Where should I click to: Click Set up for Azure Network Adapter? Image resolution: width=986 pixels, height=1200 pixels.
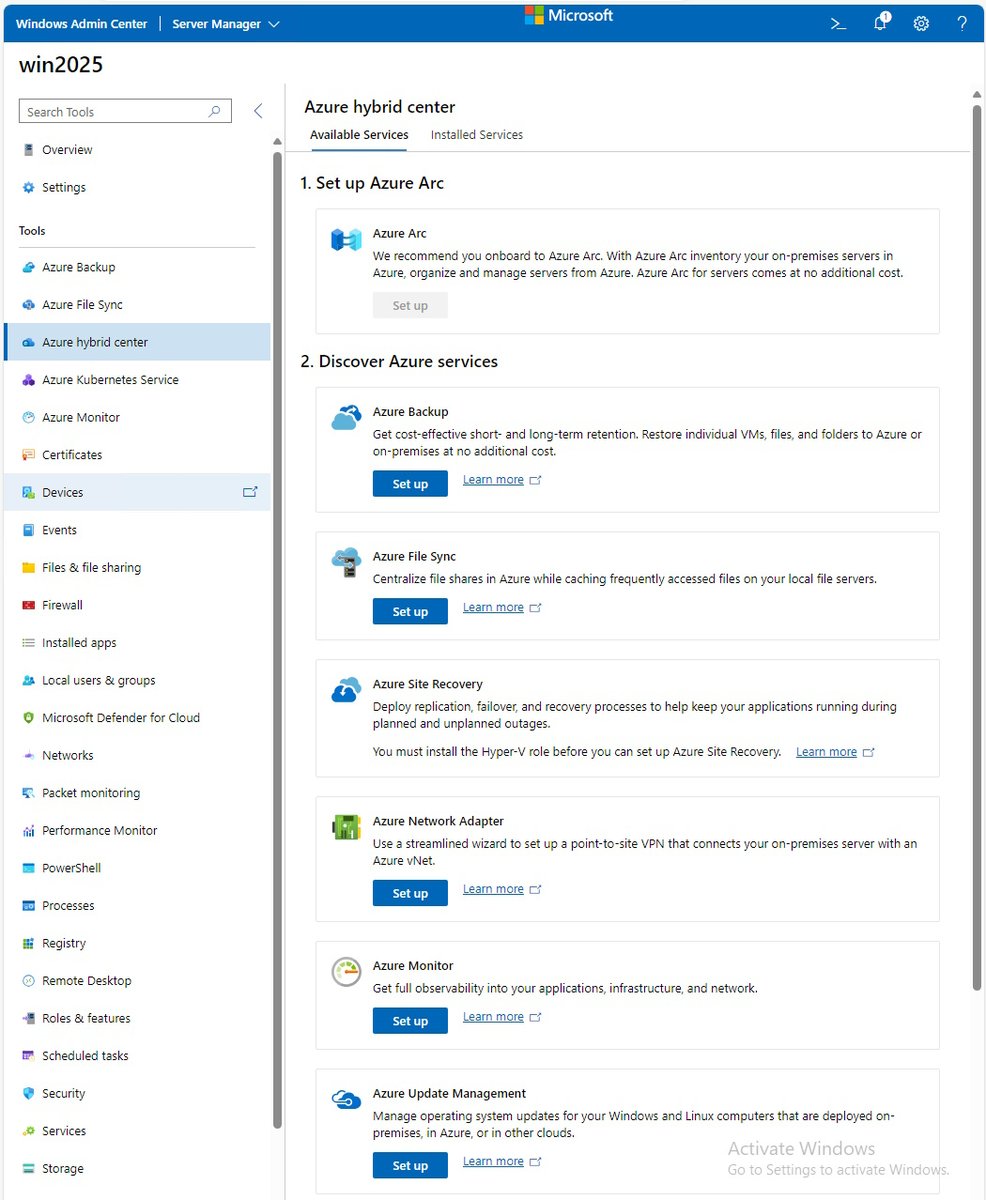410,894
